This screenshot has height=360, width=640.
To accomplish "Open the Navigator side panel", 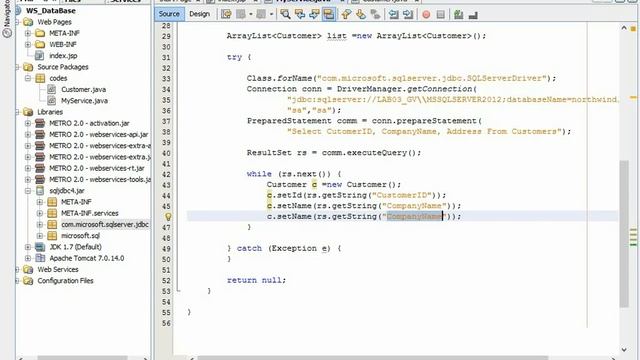I will pos(7,18).
